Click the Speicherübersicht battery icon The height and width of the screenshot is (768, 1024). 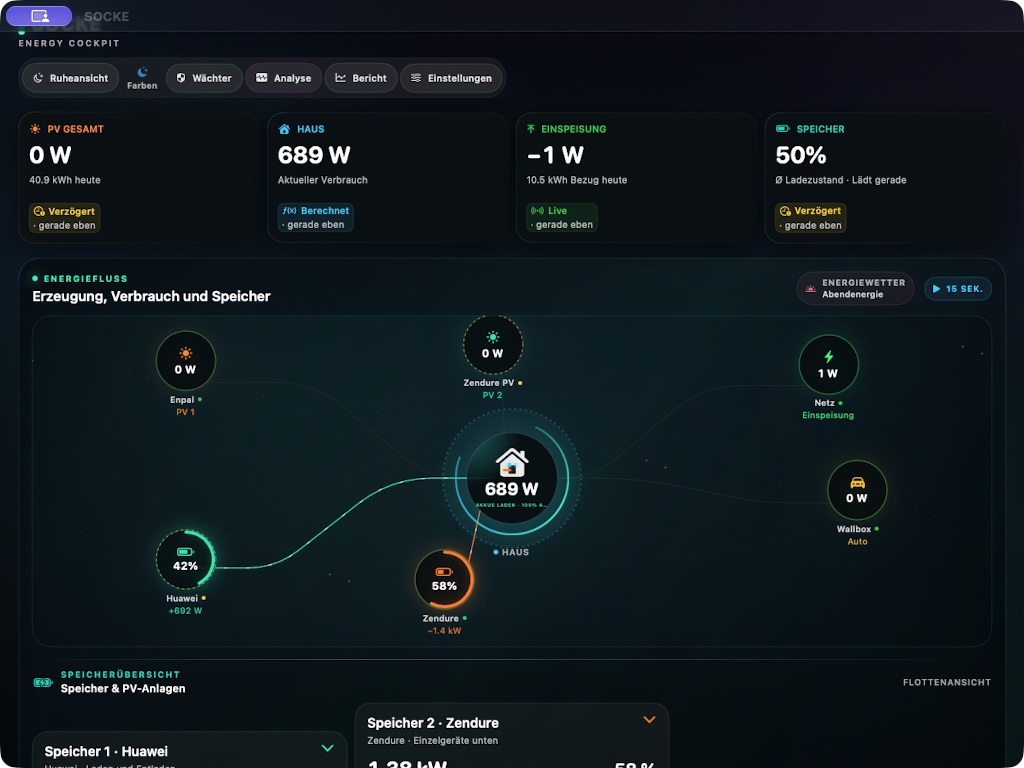tap(42, 682)
